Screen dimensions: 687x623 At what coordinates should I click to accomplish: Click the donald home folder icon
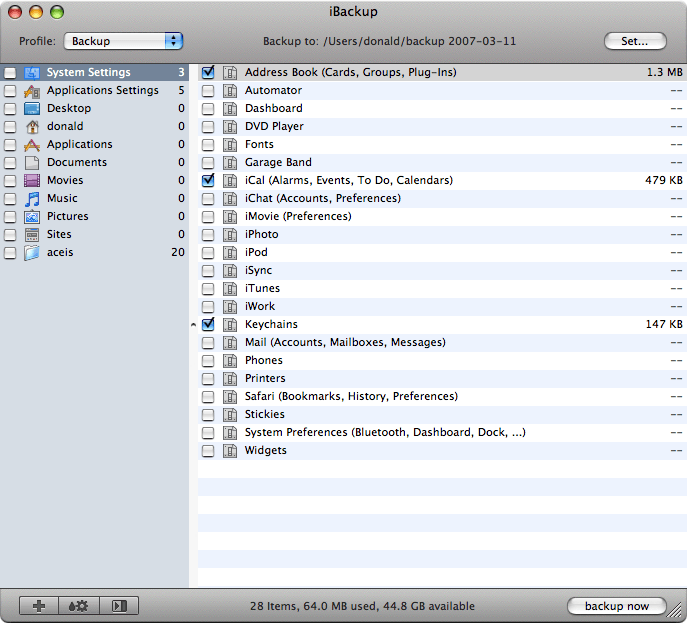[32, 127]
